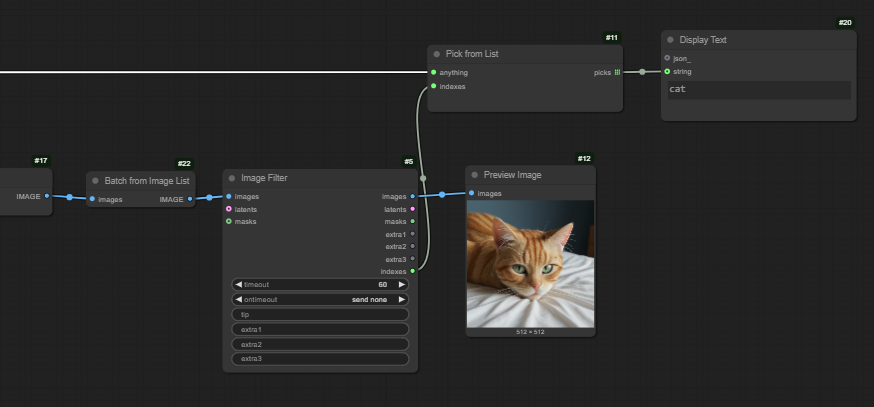Click the '512 × 512' size label
Screen dimensions: 874x407
[530, 332]
